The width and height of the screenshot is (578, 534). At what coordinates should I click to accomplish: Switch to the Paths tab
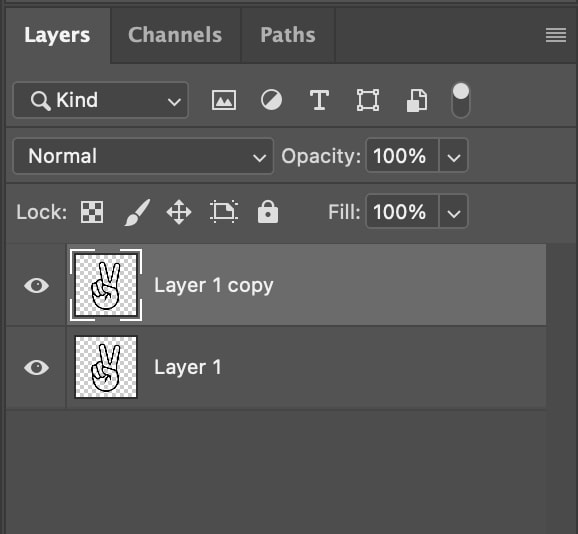click(x=288, y=35)
